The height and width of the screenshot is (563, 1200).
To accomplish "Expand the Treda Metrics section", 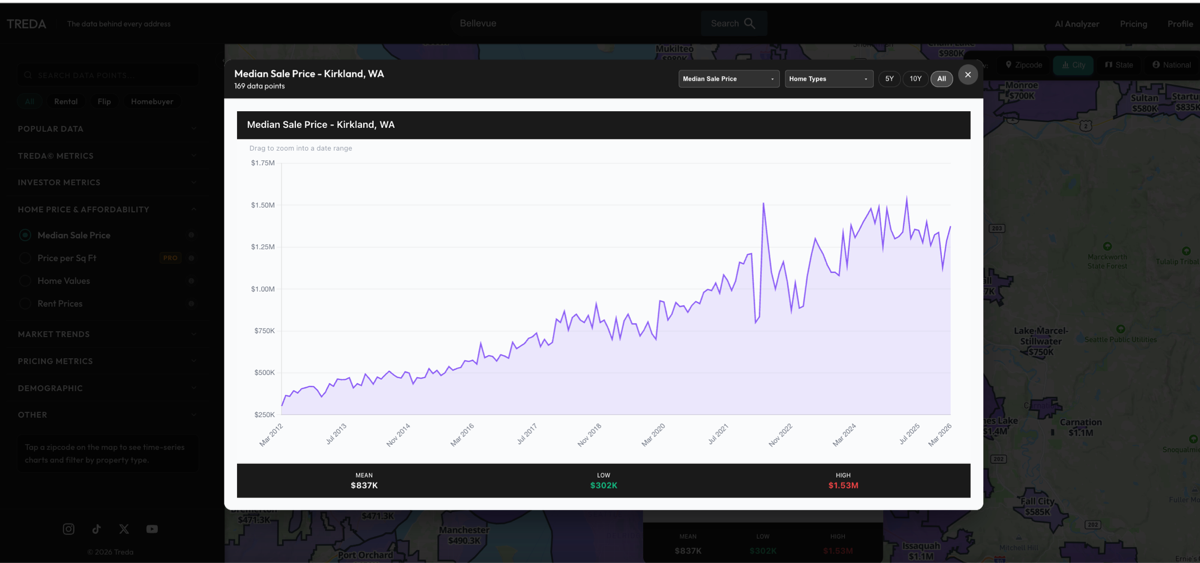I will point(106,156).
